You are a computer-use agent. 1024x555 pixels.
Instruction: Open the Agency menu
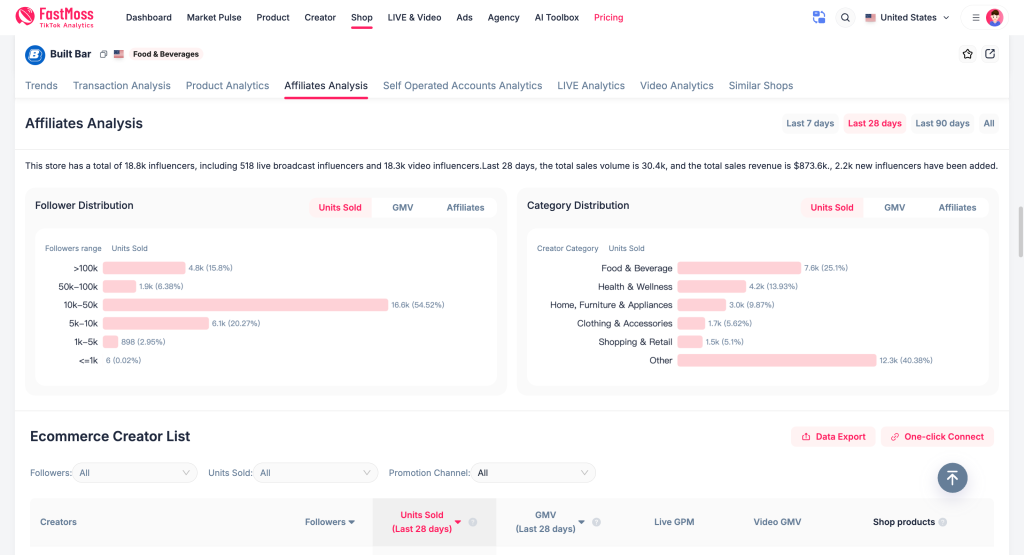[504, 18]
